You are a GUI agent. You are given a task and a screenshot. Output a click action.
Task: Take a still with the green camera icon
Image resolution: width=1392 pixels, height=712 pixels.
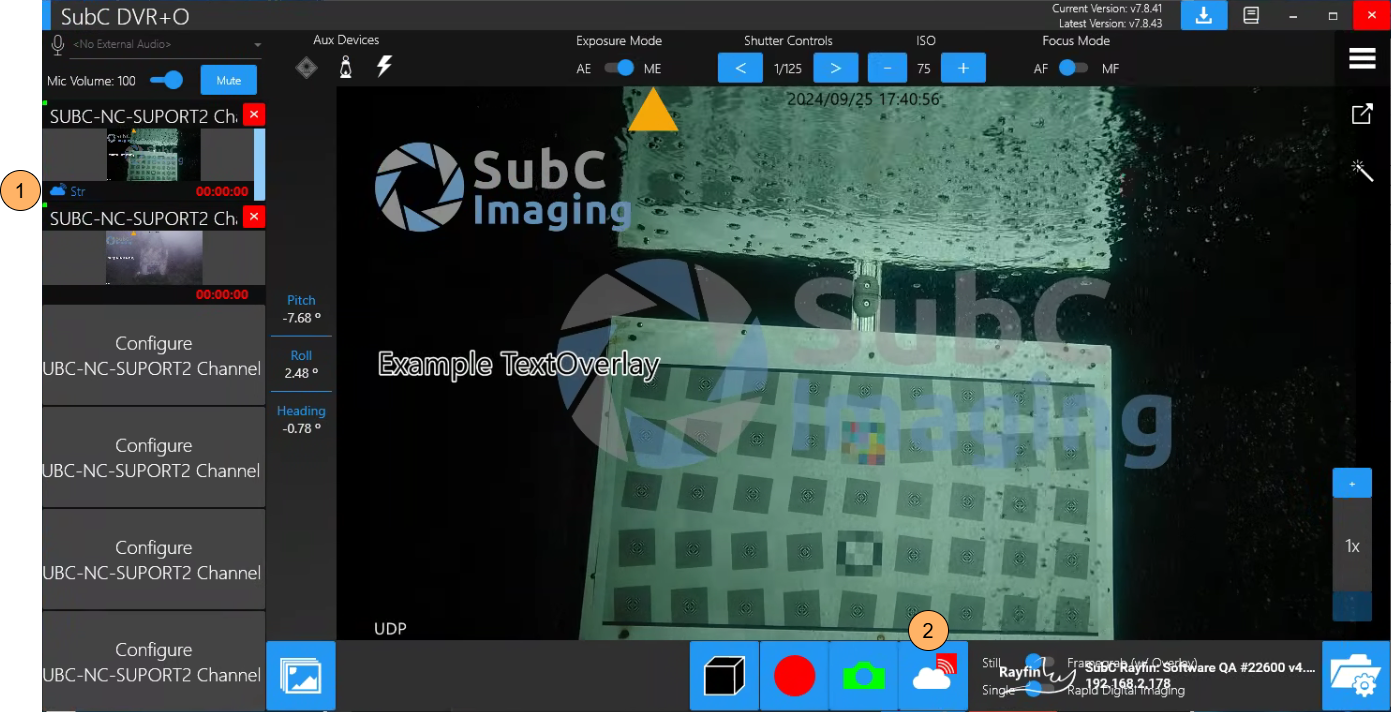864,676
